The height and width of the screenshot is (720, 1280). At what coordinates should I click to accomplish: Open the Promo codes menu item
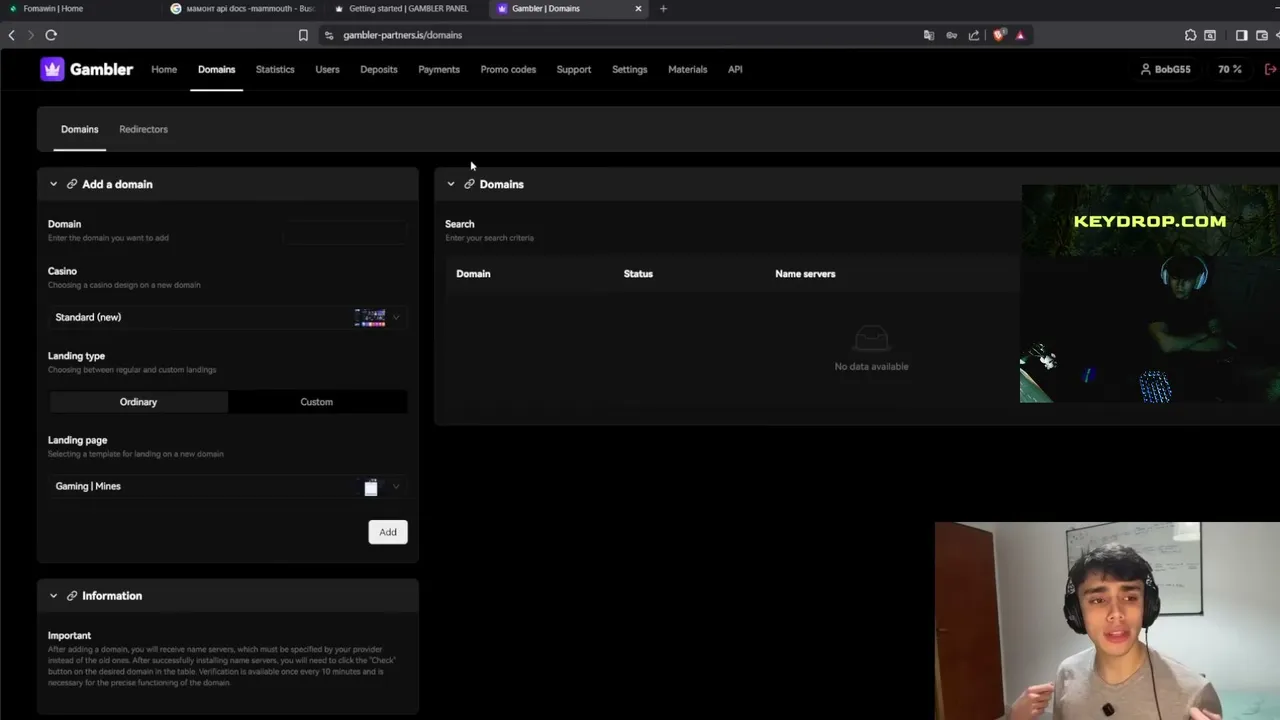(x=508, y=69)
